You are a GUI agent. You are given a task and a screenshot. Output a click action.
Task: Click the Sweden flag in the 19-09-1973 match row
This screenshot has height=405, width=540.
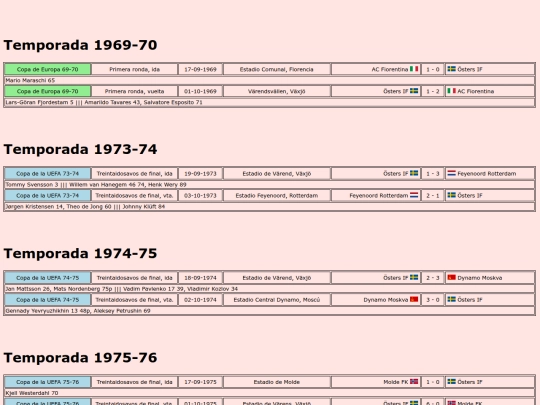pos(414,173)
